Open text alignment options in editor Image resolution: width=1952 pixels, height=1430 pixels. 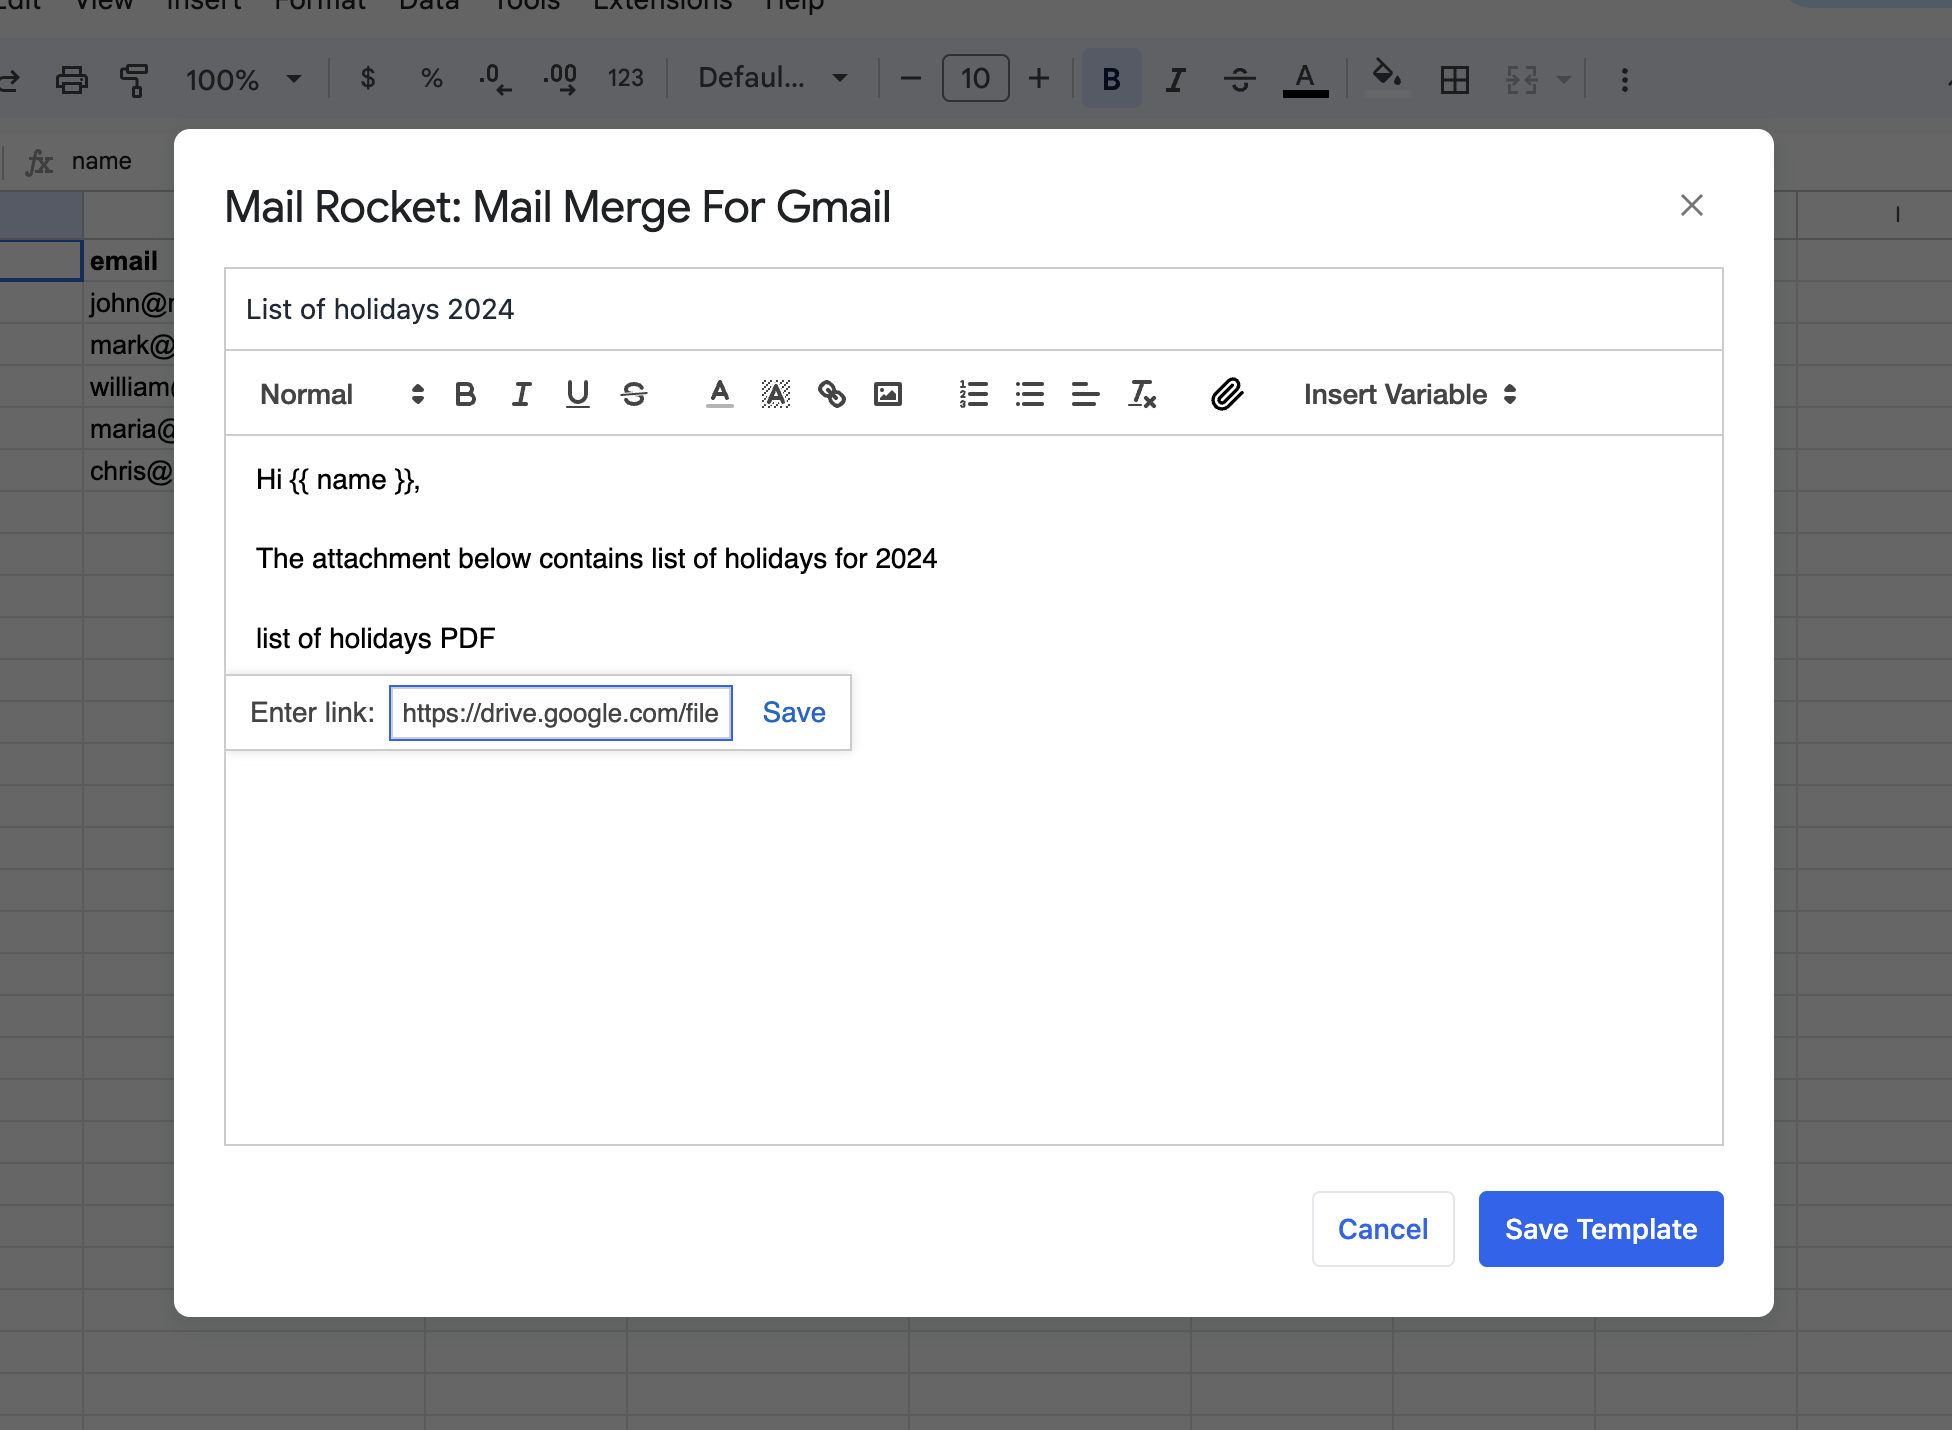point(1085,394)
